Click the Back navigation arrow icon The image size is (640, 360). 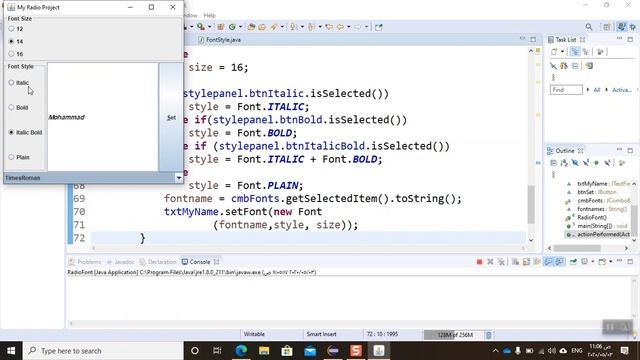pos(340,27)
